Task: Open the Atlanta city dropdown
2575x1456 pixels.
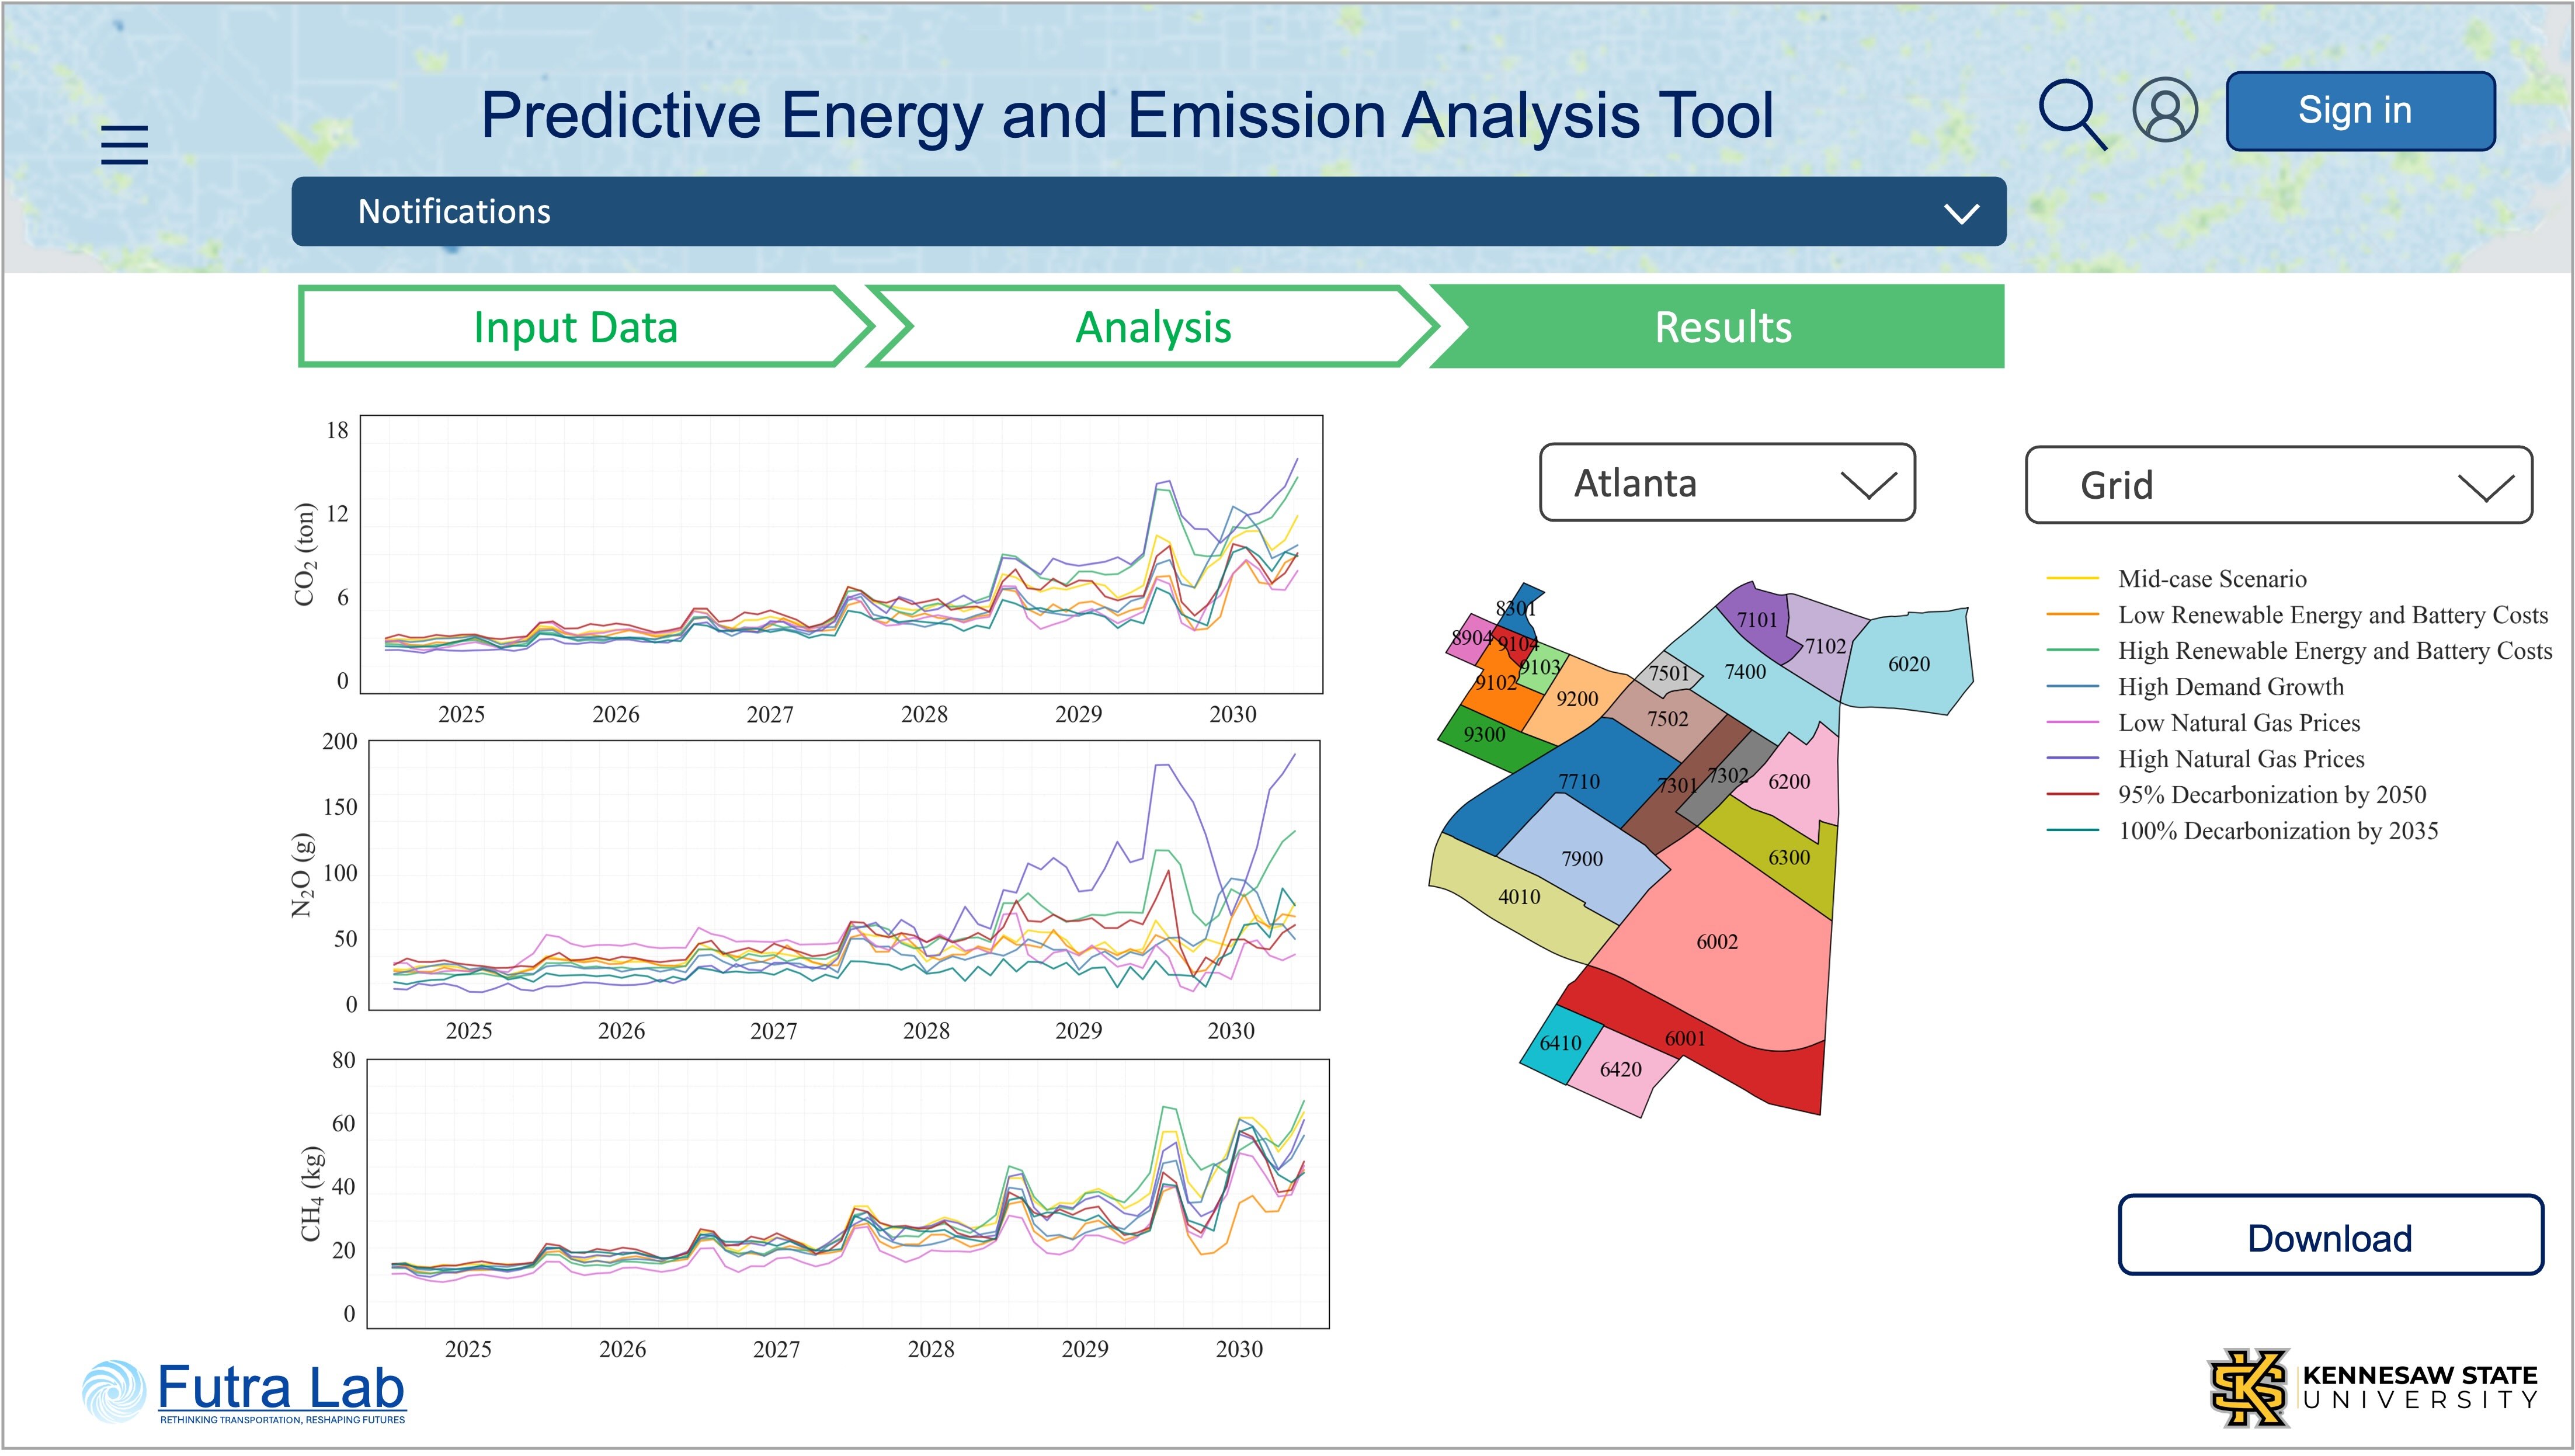Action: [1726, 483]
